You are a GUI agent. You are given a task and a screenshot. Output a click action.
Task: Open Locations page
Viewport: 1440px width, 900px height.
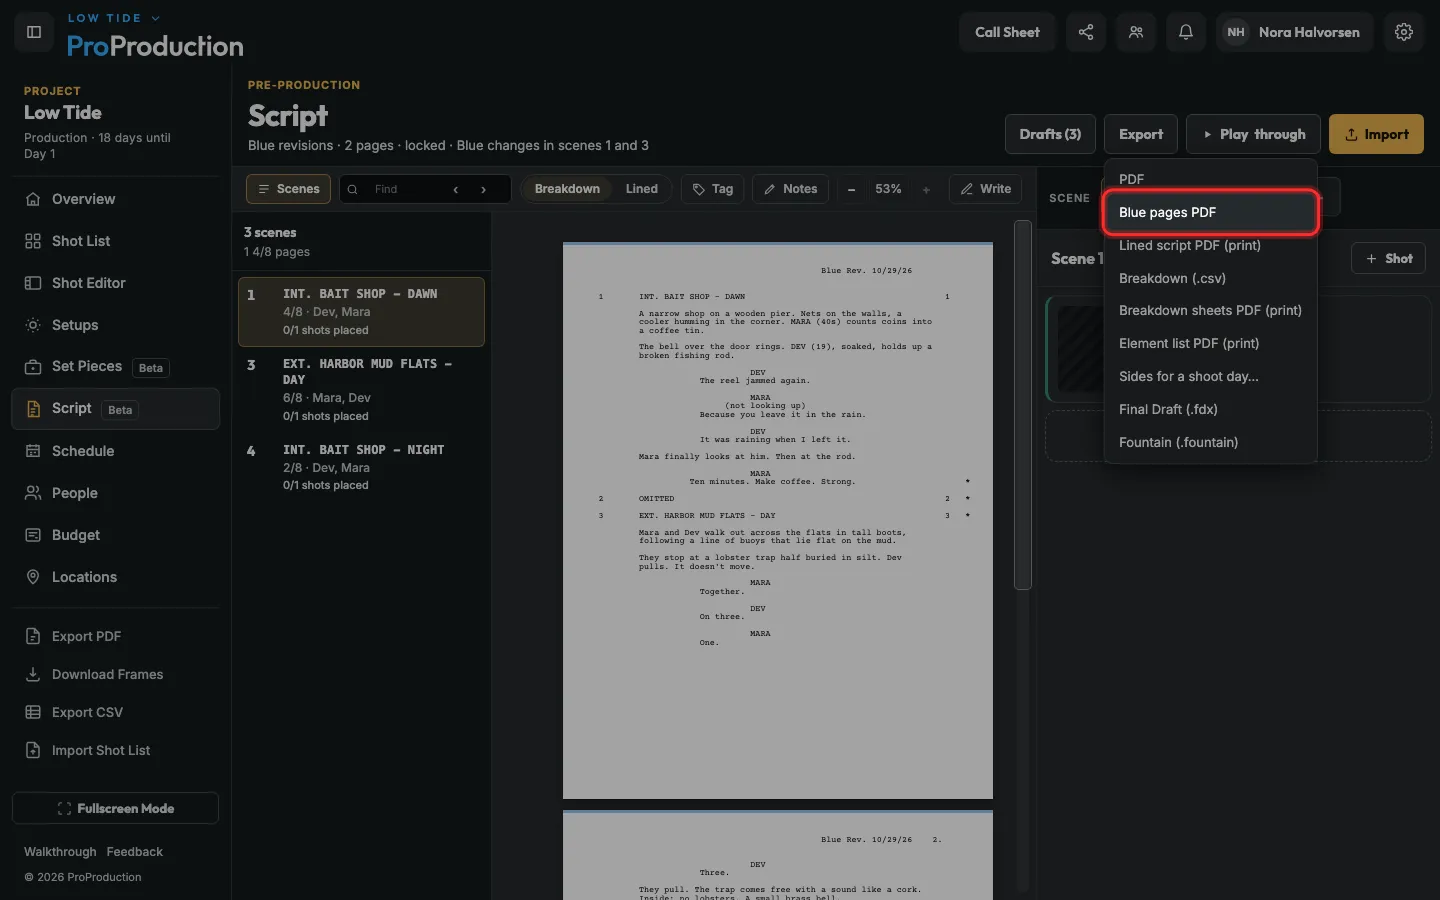pyautogui.click(x=115, y=577)
